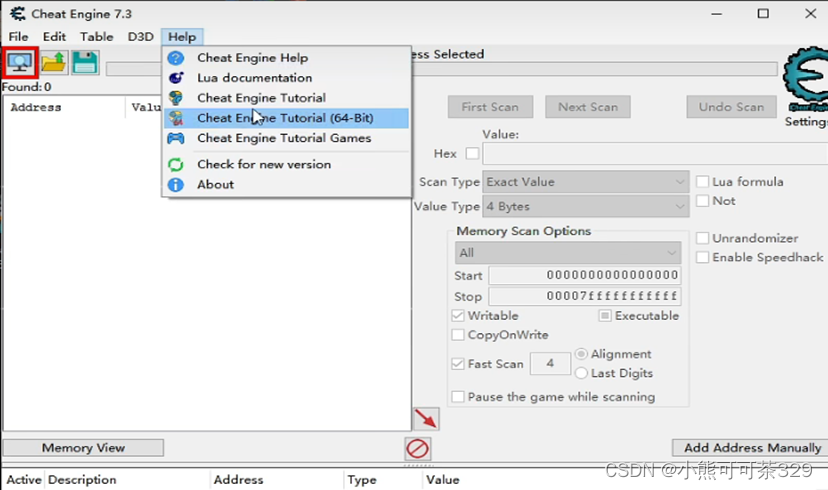This screenshot has height=490, width=828.
Task: Click the 64-Bit tutorial menu icon
Action: (x=176, y=118)
